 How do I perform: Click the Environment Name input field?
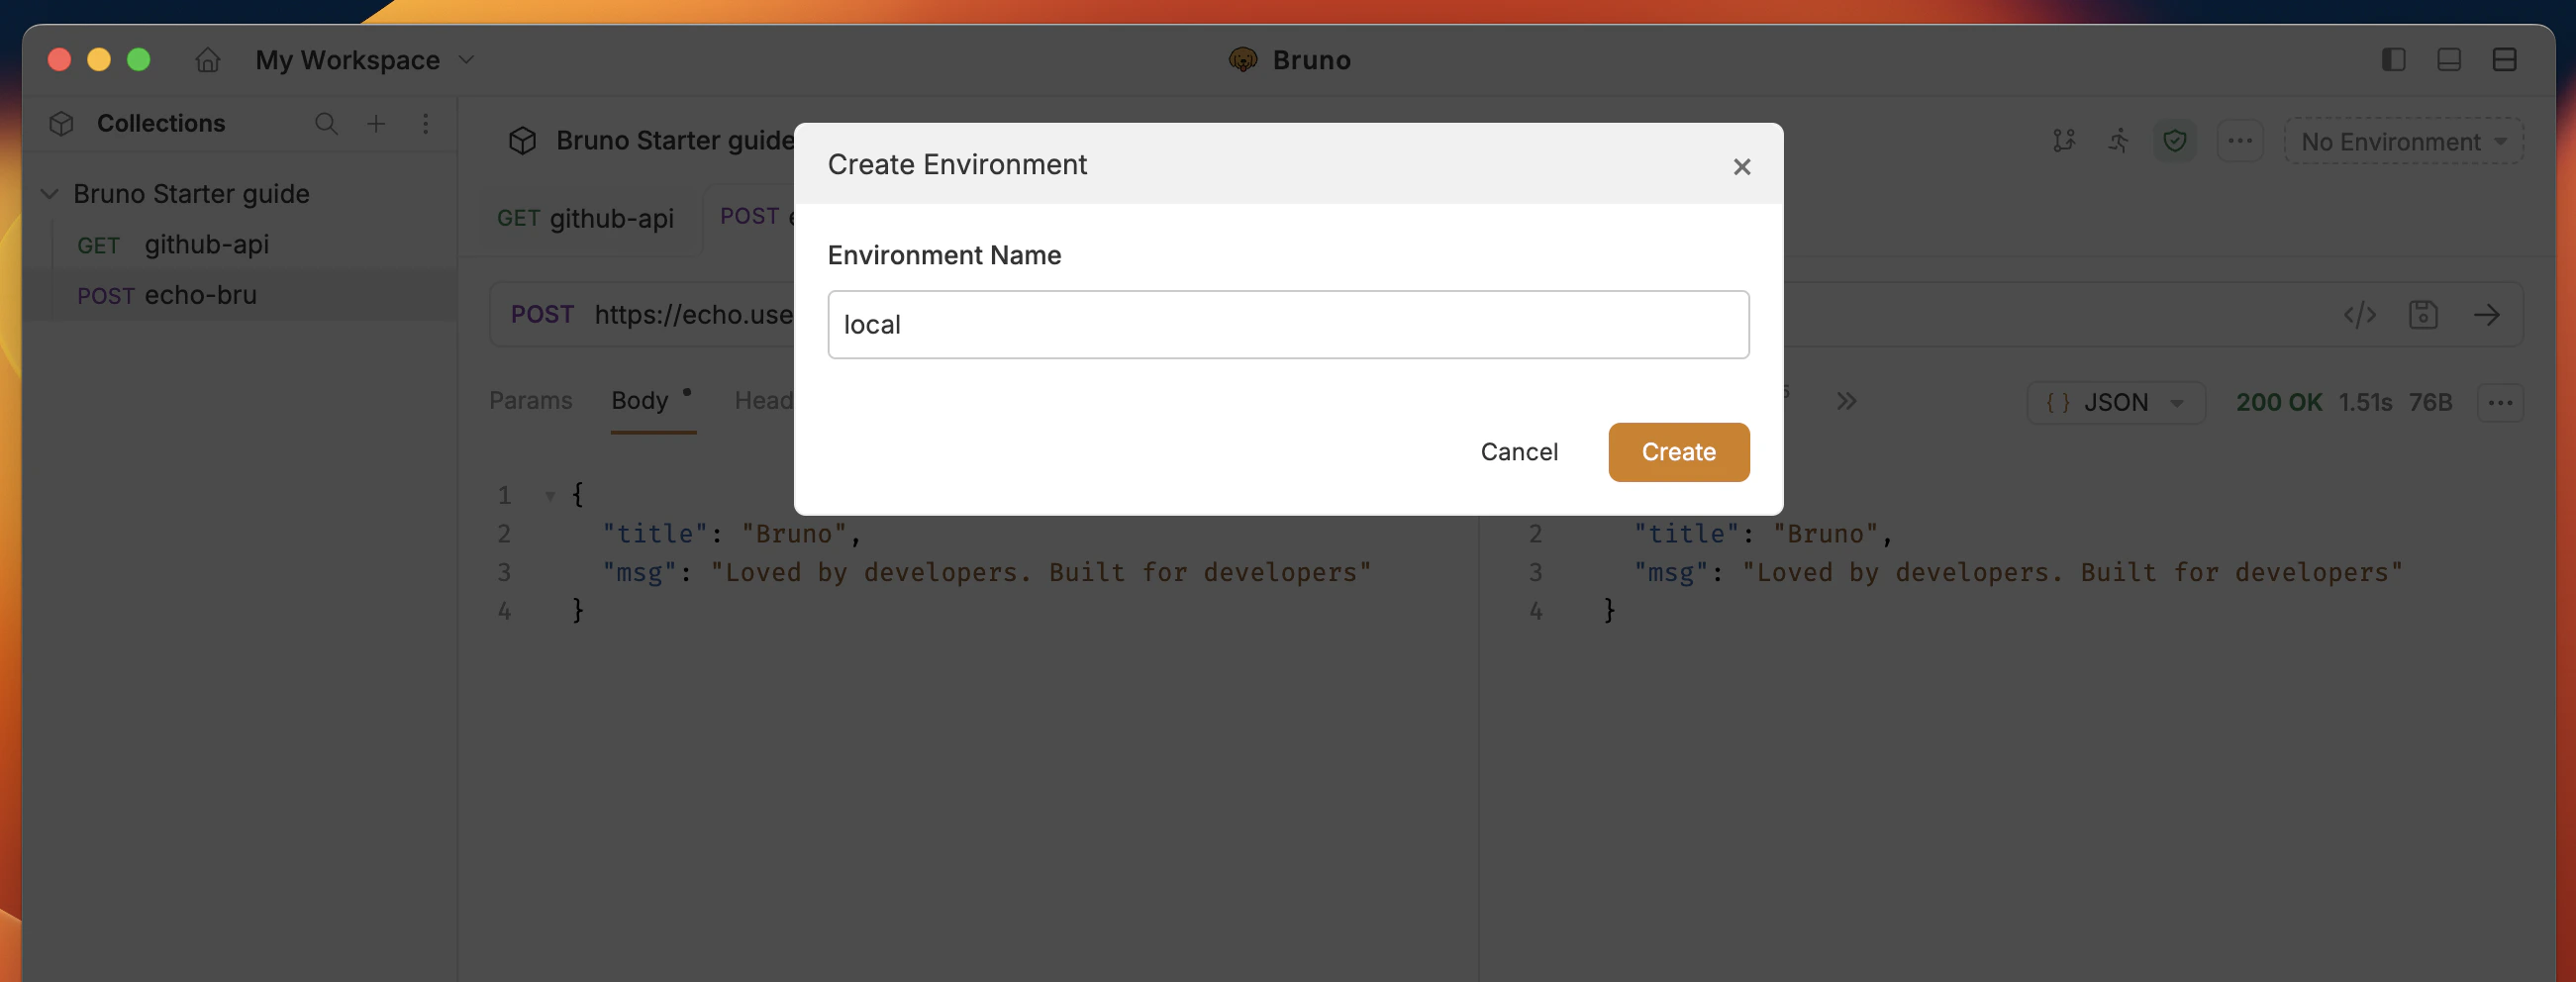coord(1288,324)
